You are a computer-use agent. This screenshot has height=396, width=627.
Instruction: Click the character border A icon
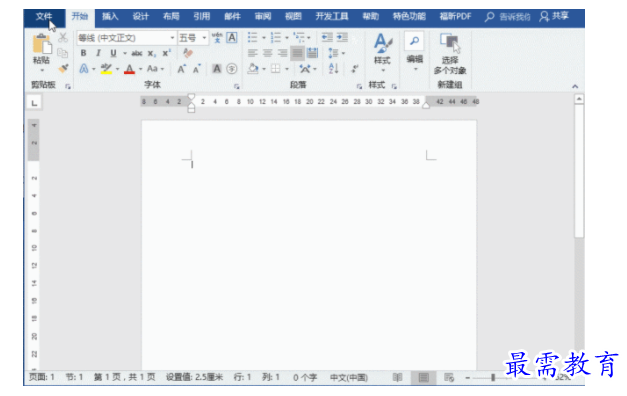tap(232, 38)
